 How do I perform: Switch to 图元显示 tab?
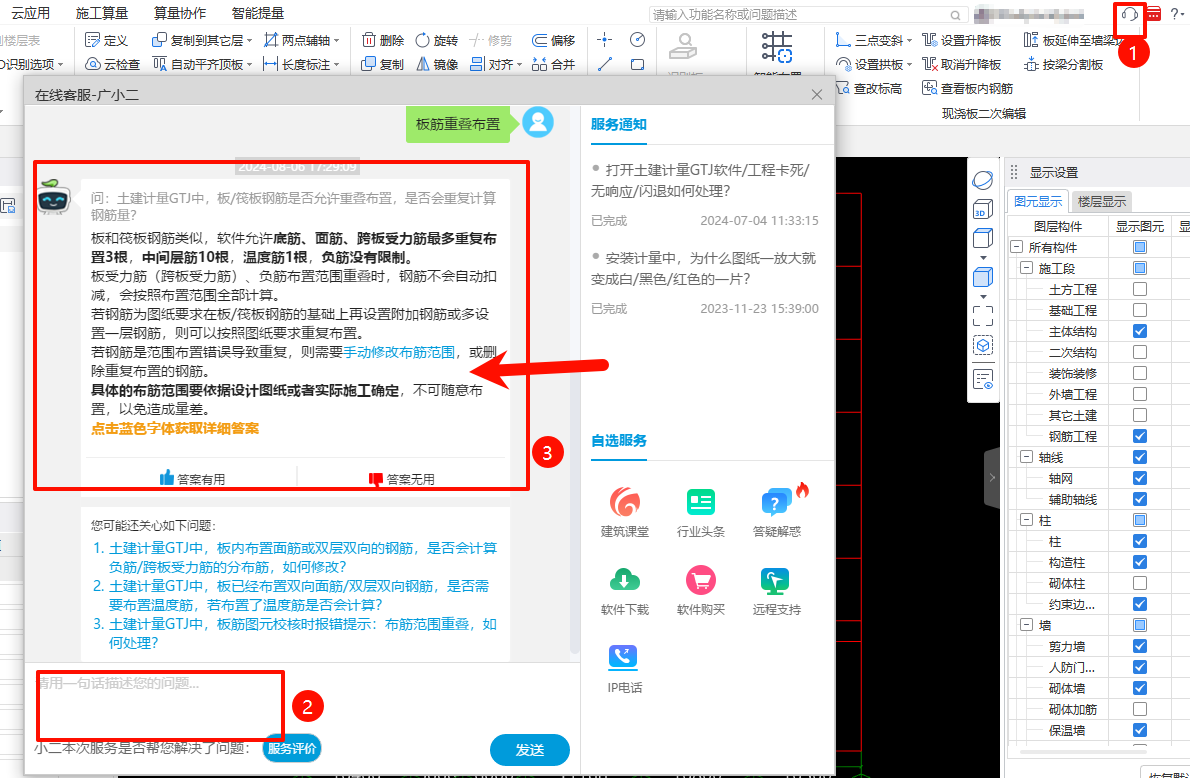click(1038, 201)
